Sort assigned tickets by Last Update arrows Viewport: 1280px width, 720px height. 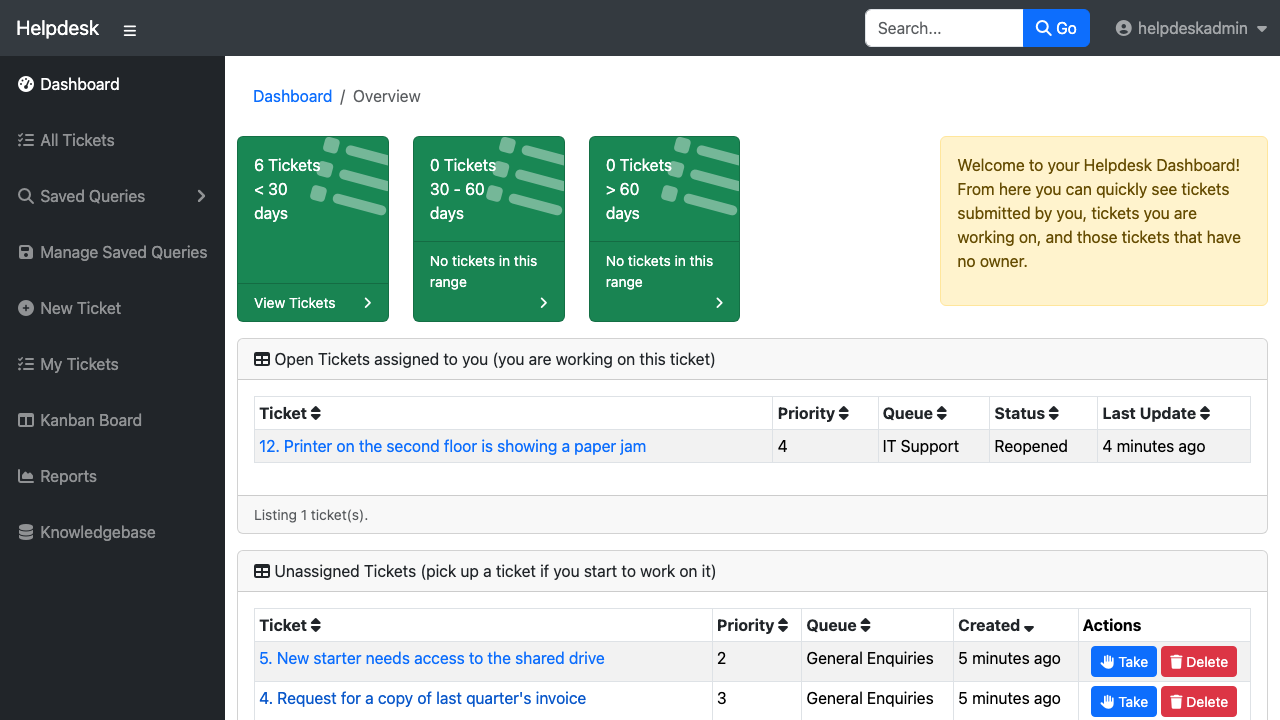[1206, 413]
